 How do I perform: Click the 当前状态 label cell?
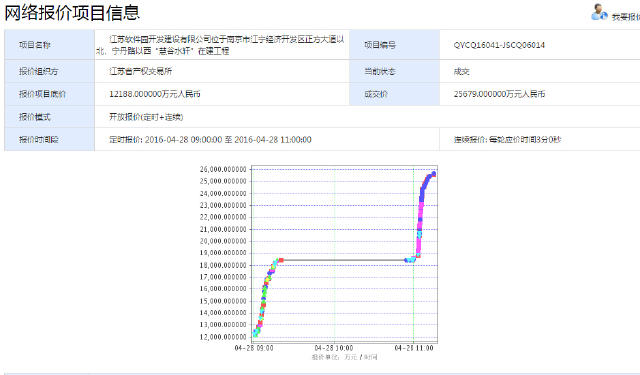[x=394, y=71]
